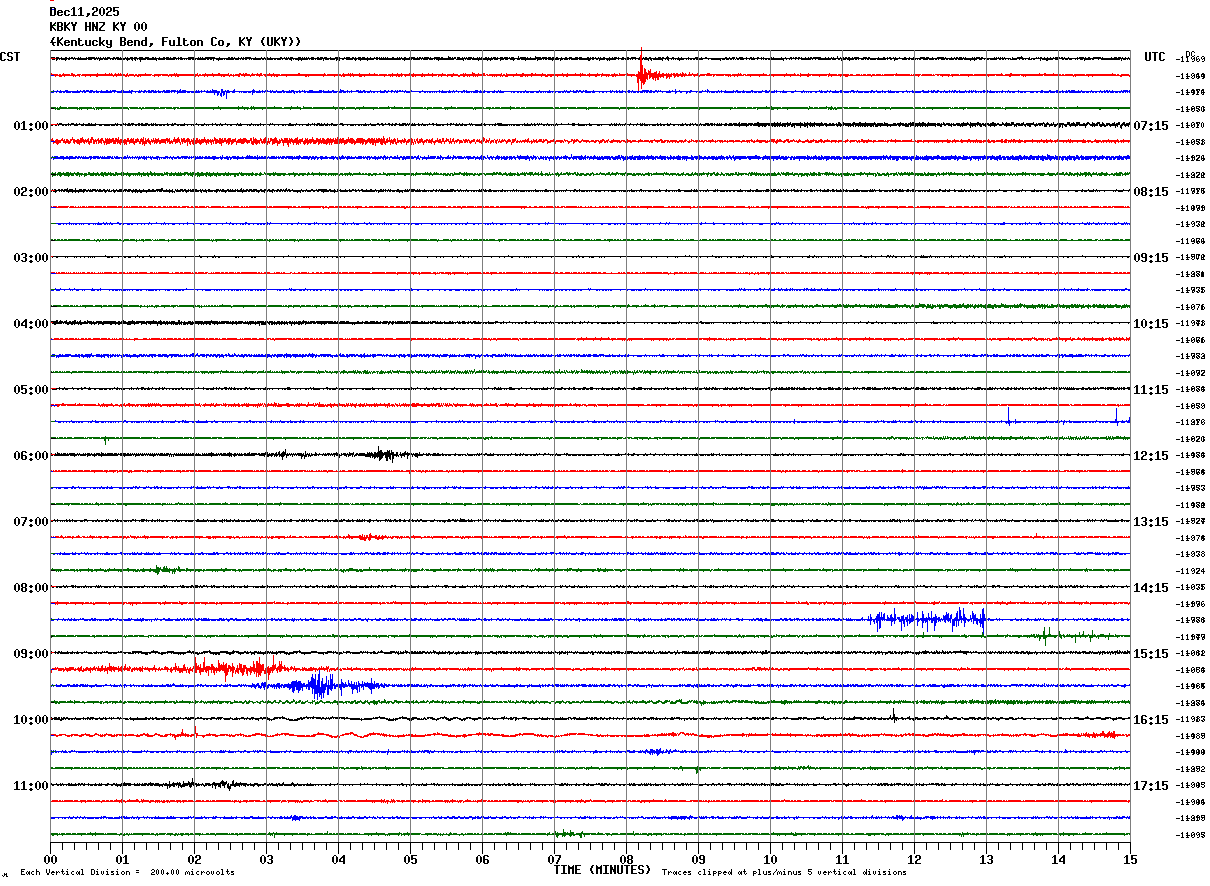Select the 09:00 CST time label
This screenshot has width=1210, height=886.
pos(31,654)
